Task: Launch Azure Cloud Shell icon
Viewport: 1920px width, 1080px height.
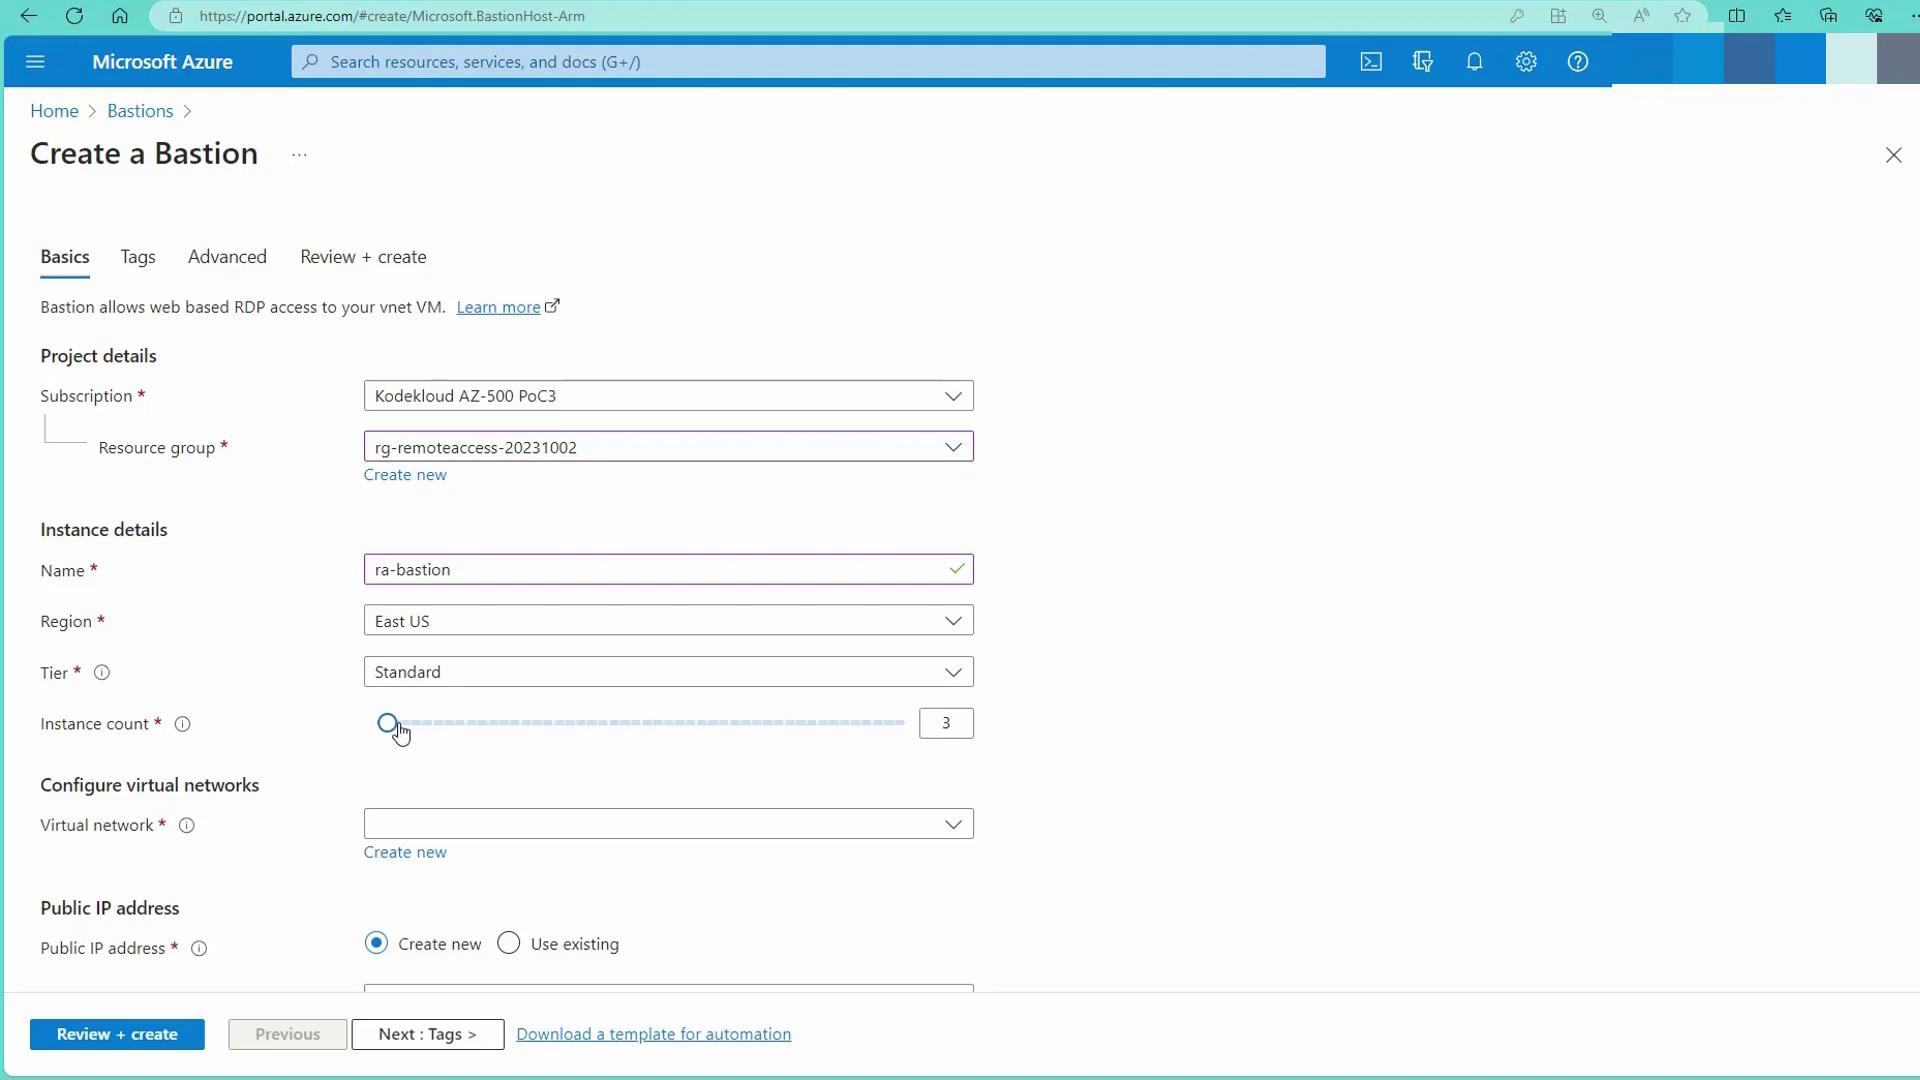Action: [1371, 62]
